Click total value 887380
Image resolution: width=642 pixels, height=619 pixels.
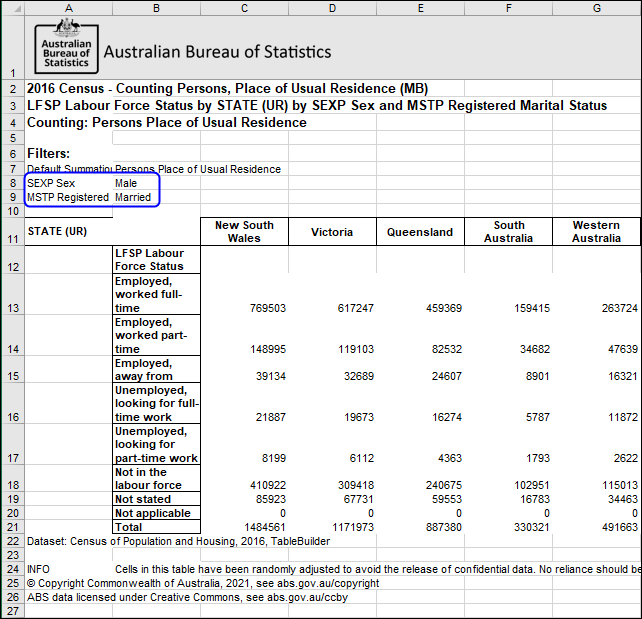coord(444,527)
